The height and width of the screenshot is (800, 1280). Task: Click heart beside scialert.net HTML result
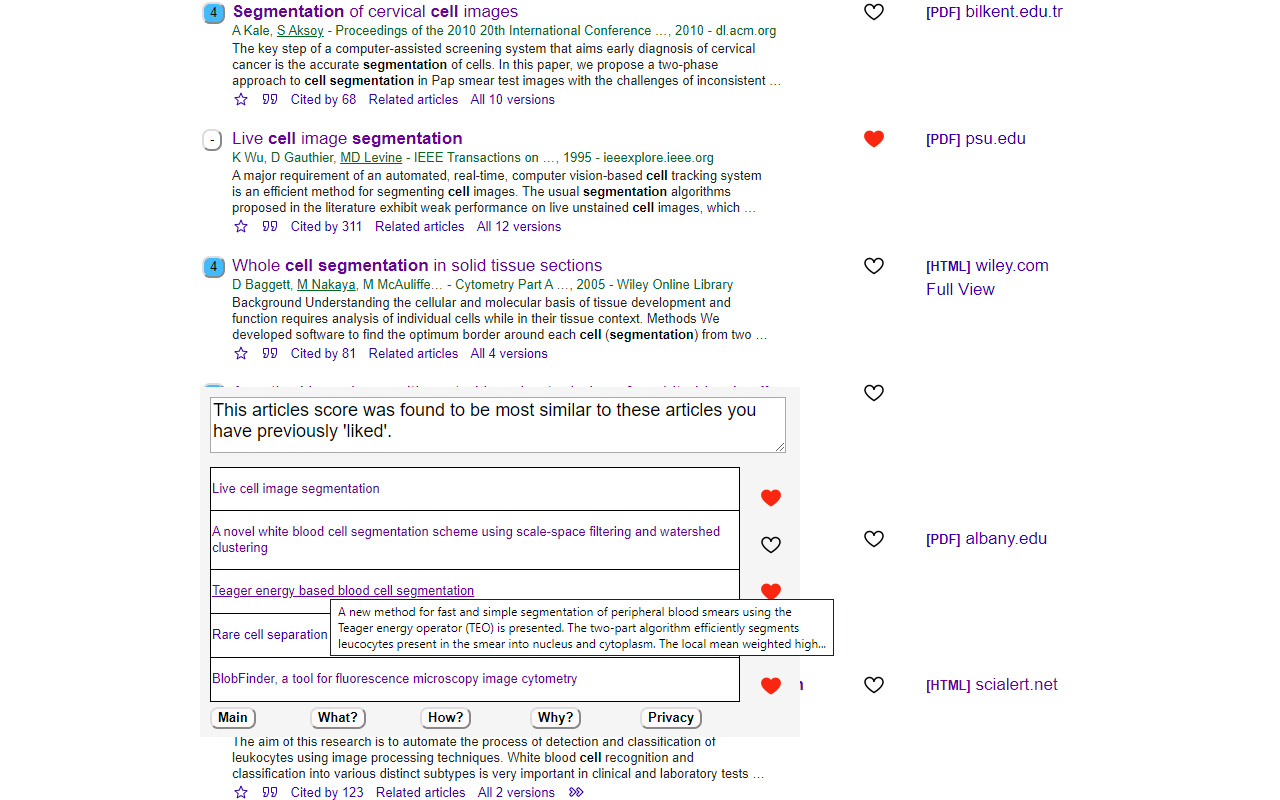click(874, 685)
